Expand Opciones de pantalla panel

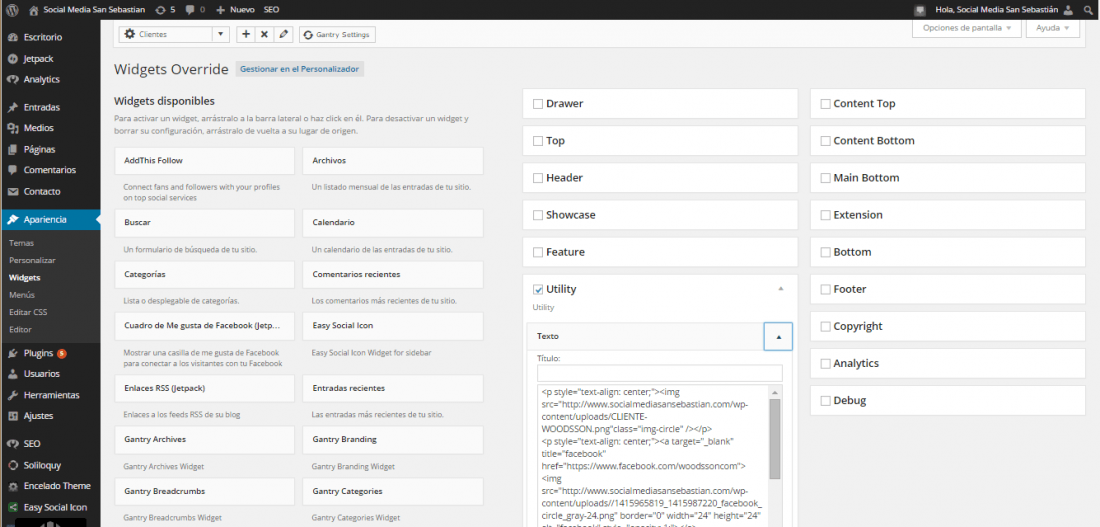[966, 28]
